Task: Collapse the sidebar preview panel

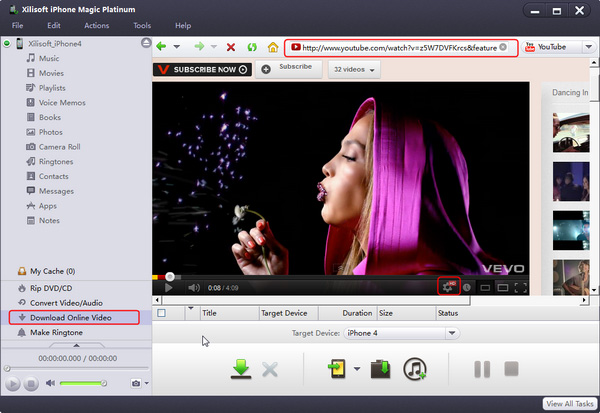Action: tap(77, 345)
